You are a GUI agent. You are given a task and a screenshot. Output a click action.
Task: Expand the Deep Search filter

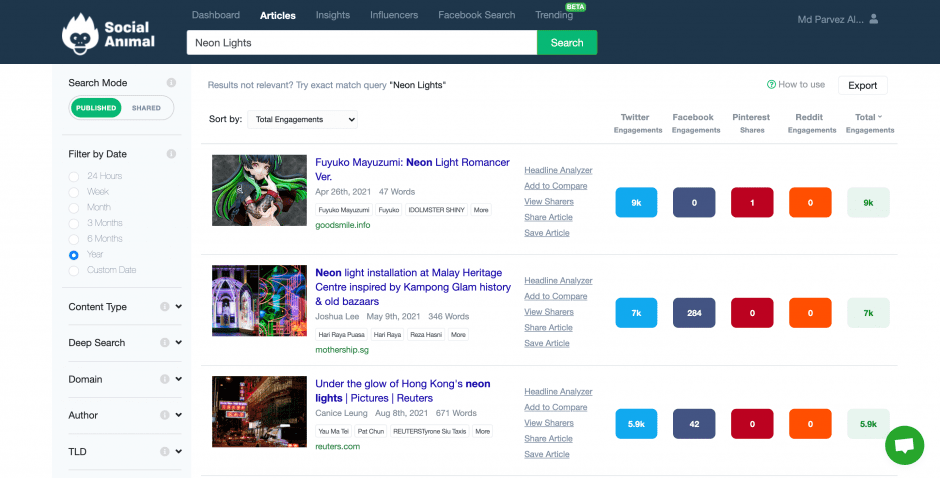click(x=179, y=342)
